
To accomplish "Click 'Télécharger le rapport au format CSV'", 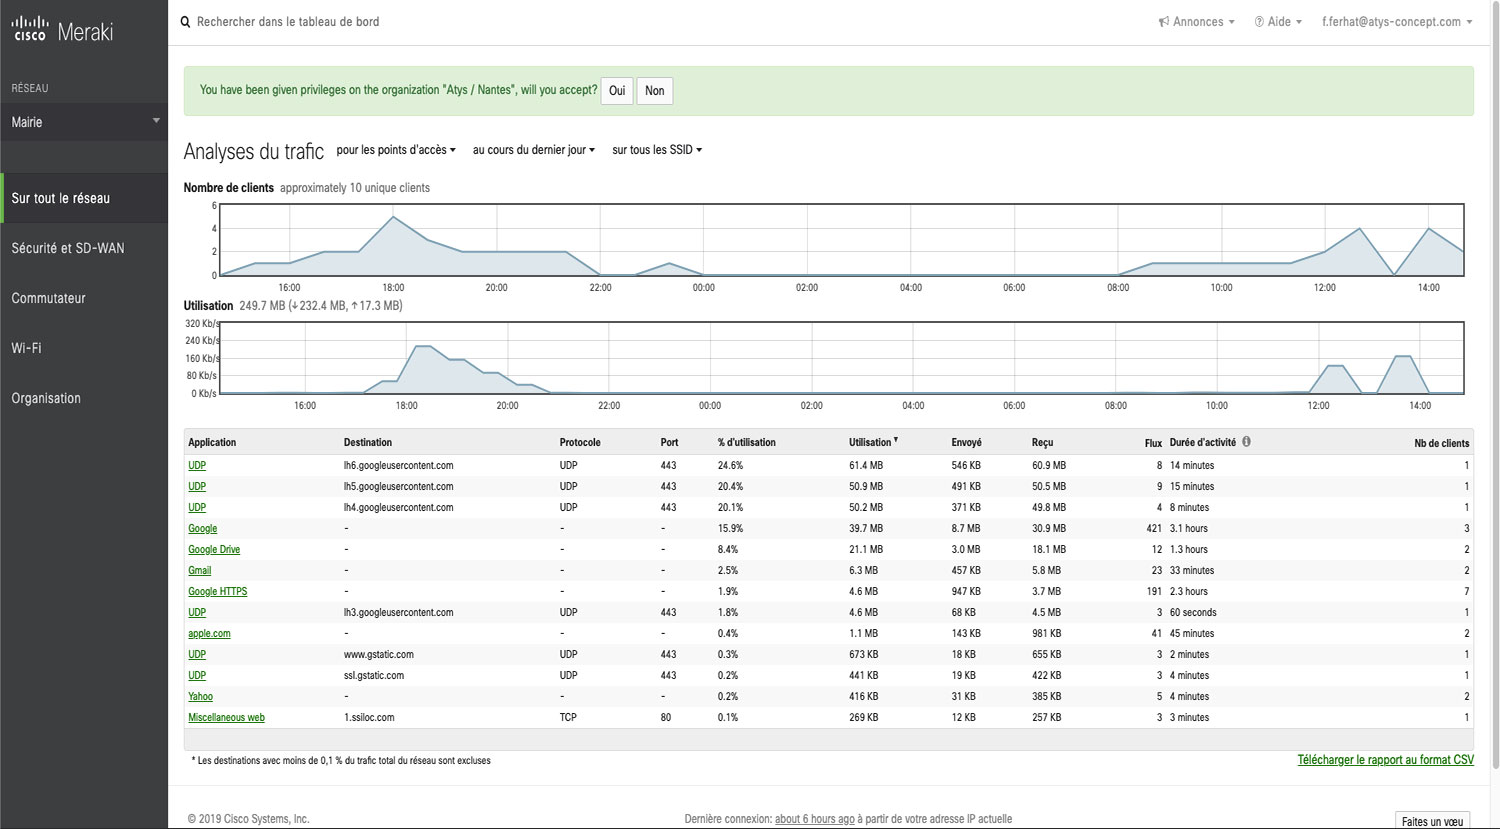I will click(1385, 760).
